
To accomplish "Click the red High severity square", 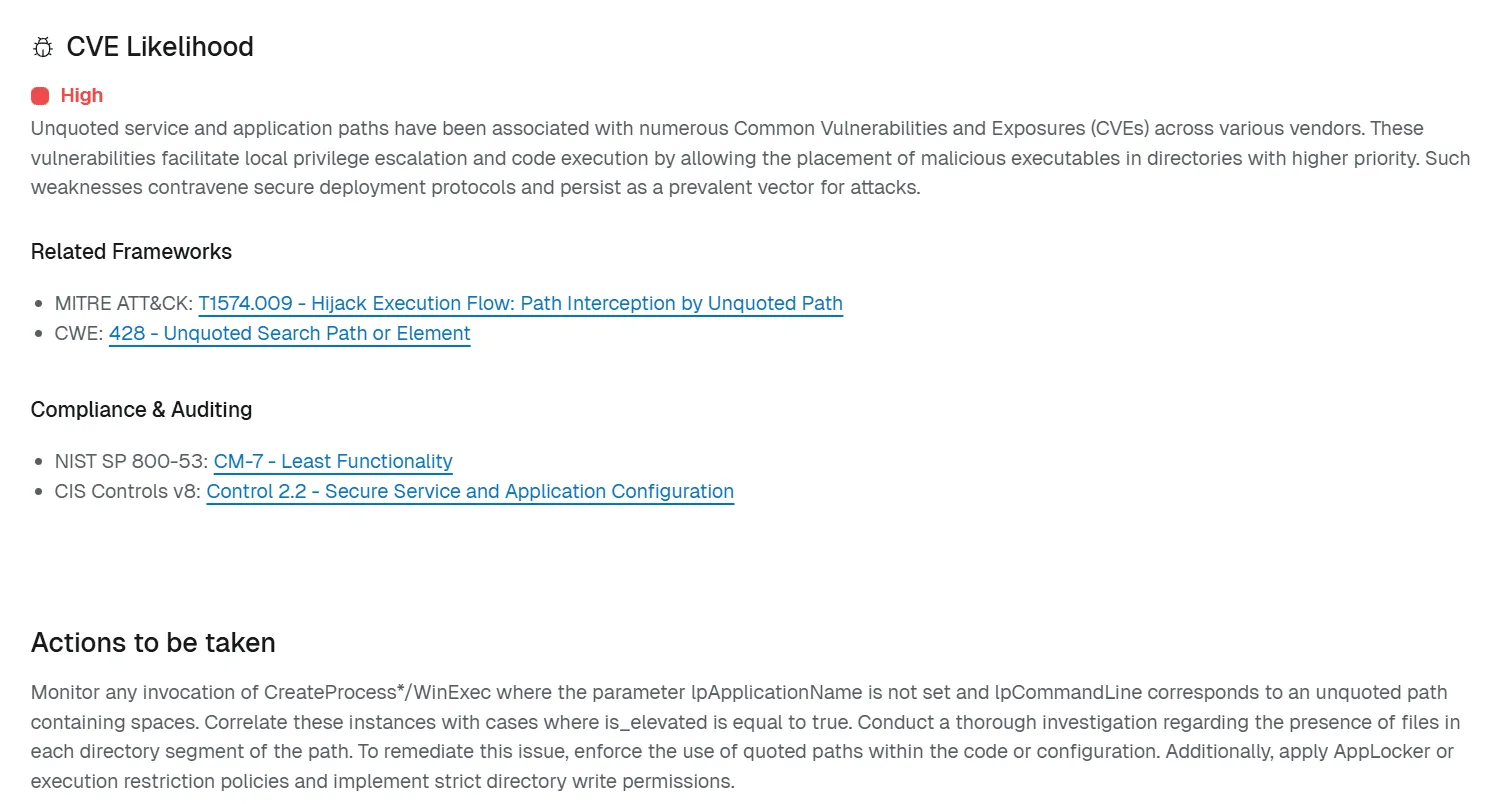I will (40, 96).
